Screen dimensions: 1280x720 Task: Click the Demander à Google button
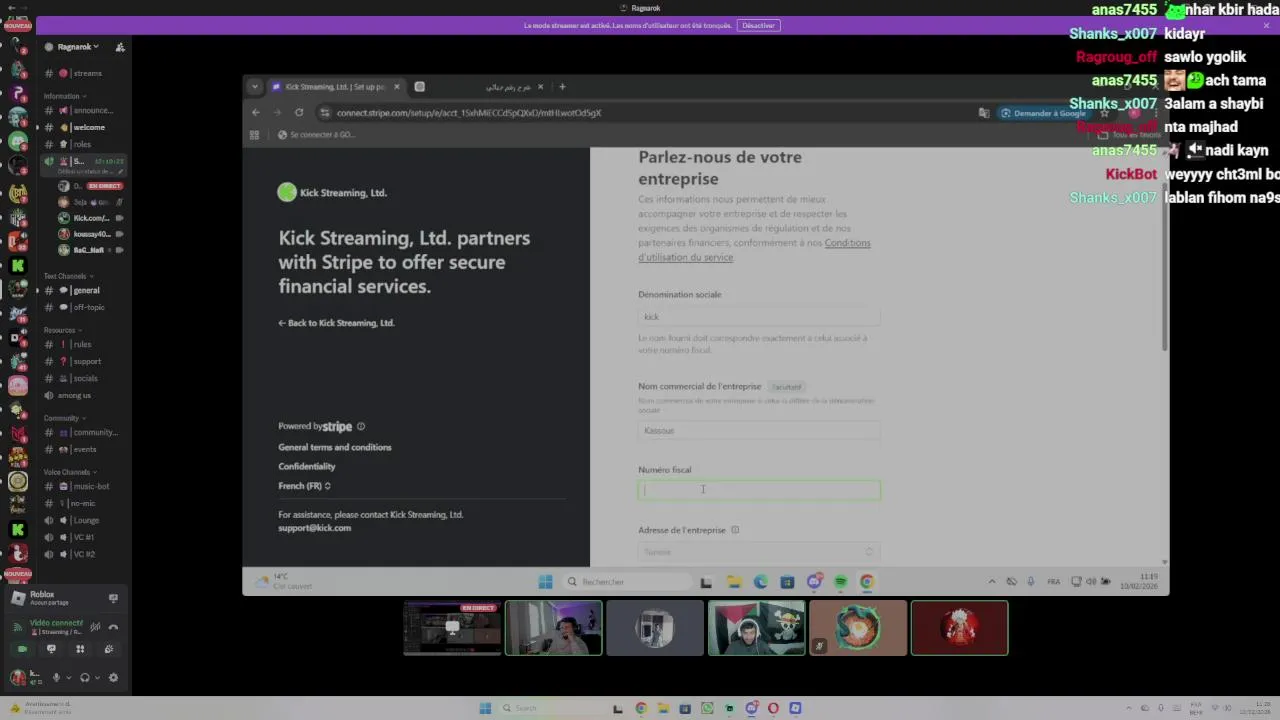tap(1042, 113)
